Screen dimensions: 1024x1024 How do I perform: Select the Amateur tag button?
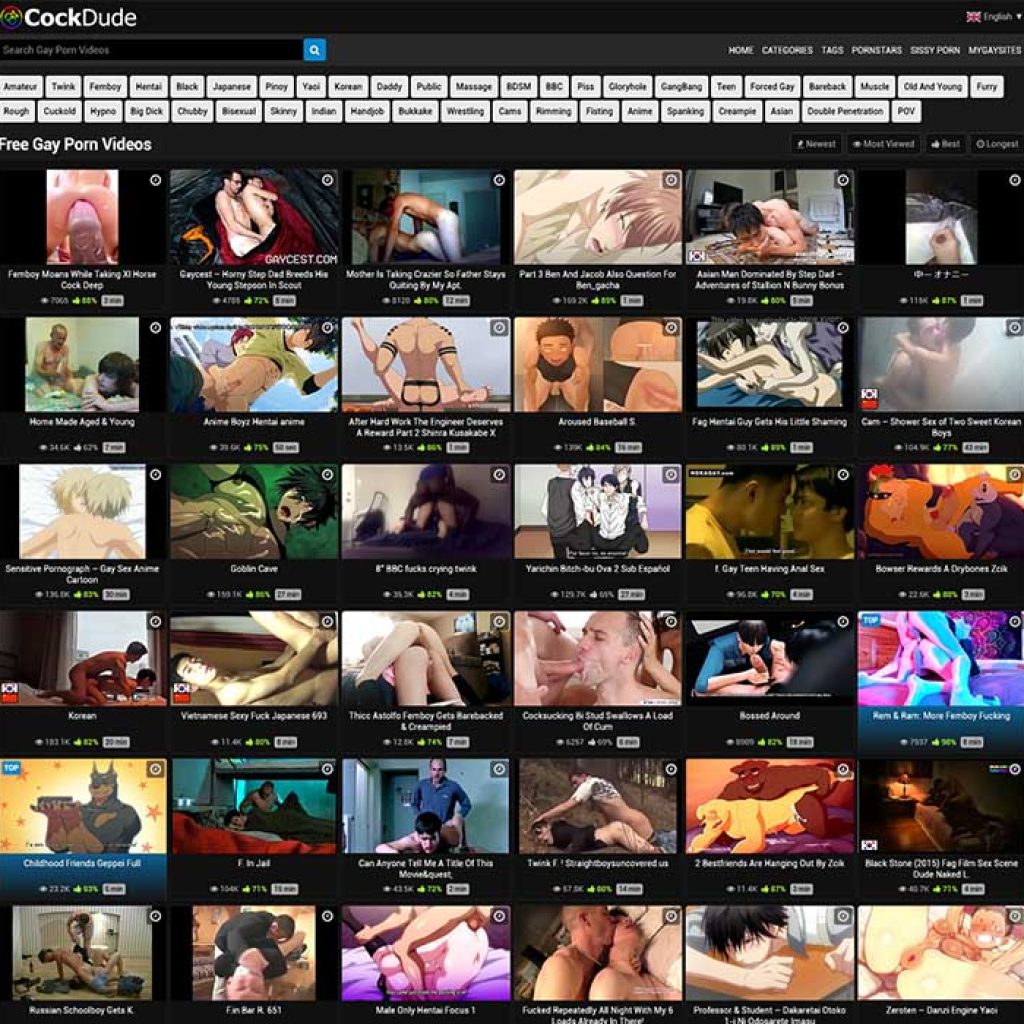(21, 87)
